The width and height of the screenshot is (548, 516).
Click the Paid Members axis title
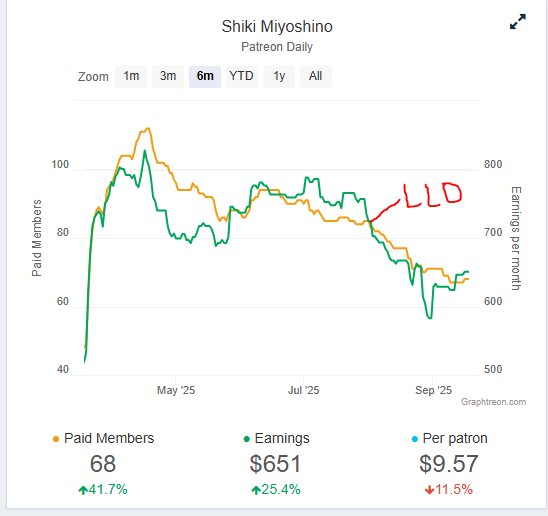[37, 238]
